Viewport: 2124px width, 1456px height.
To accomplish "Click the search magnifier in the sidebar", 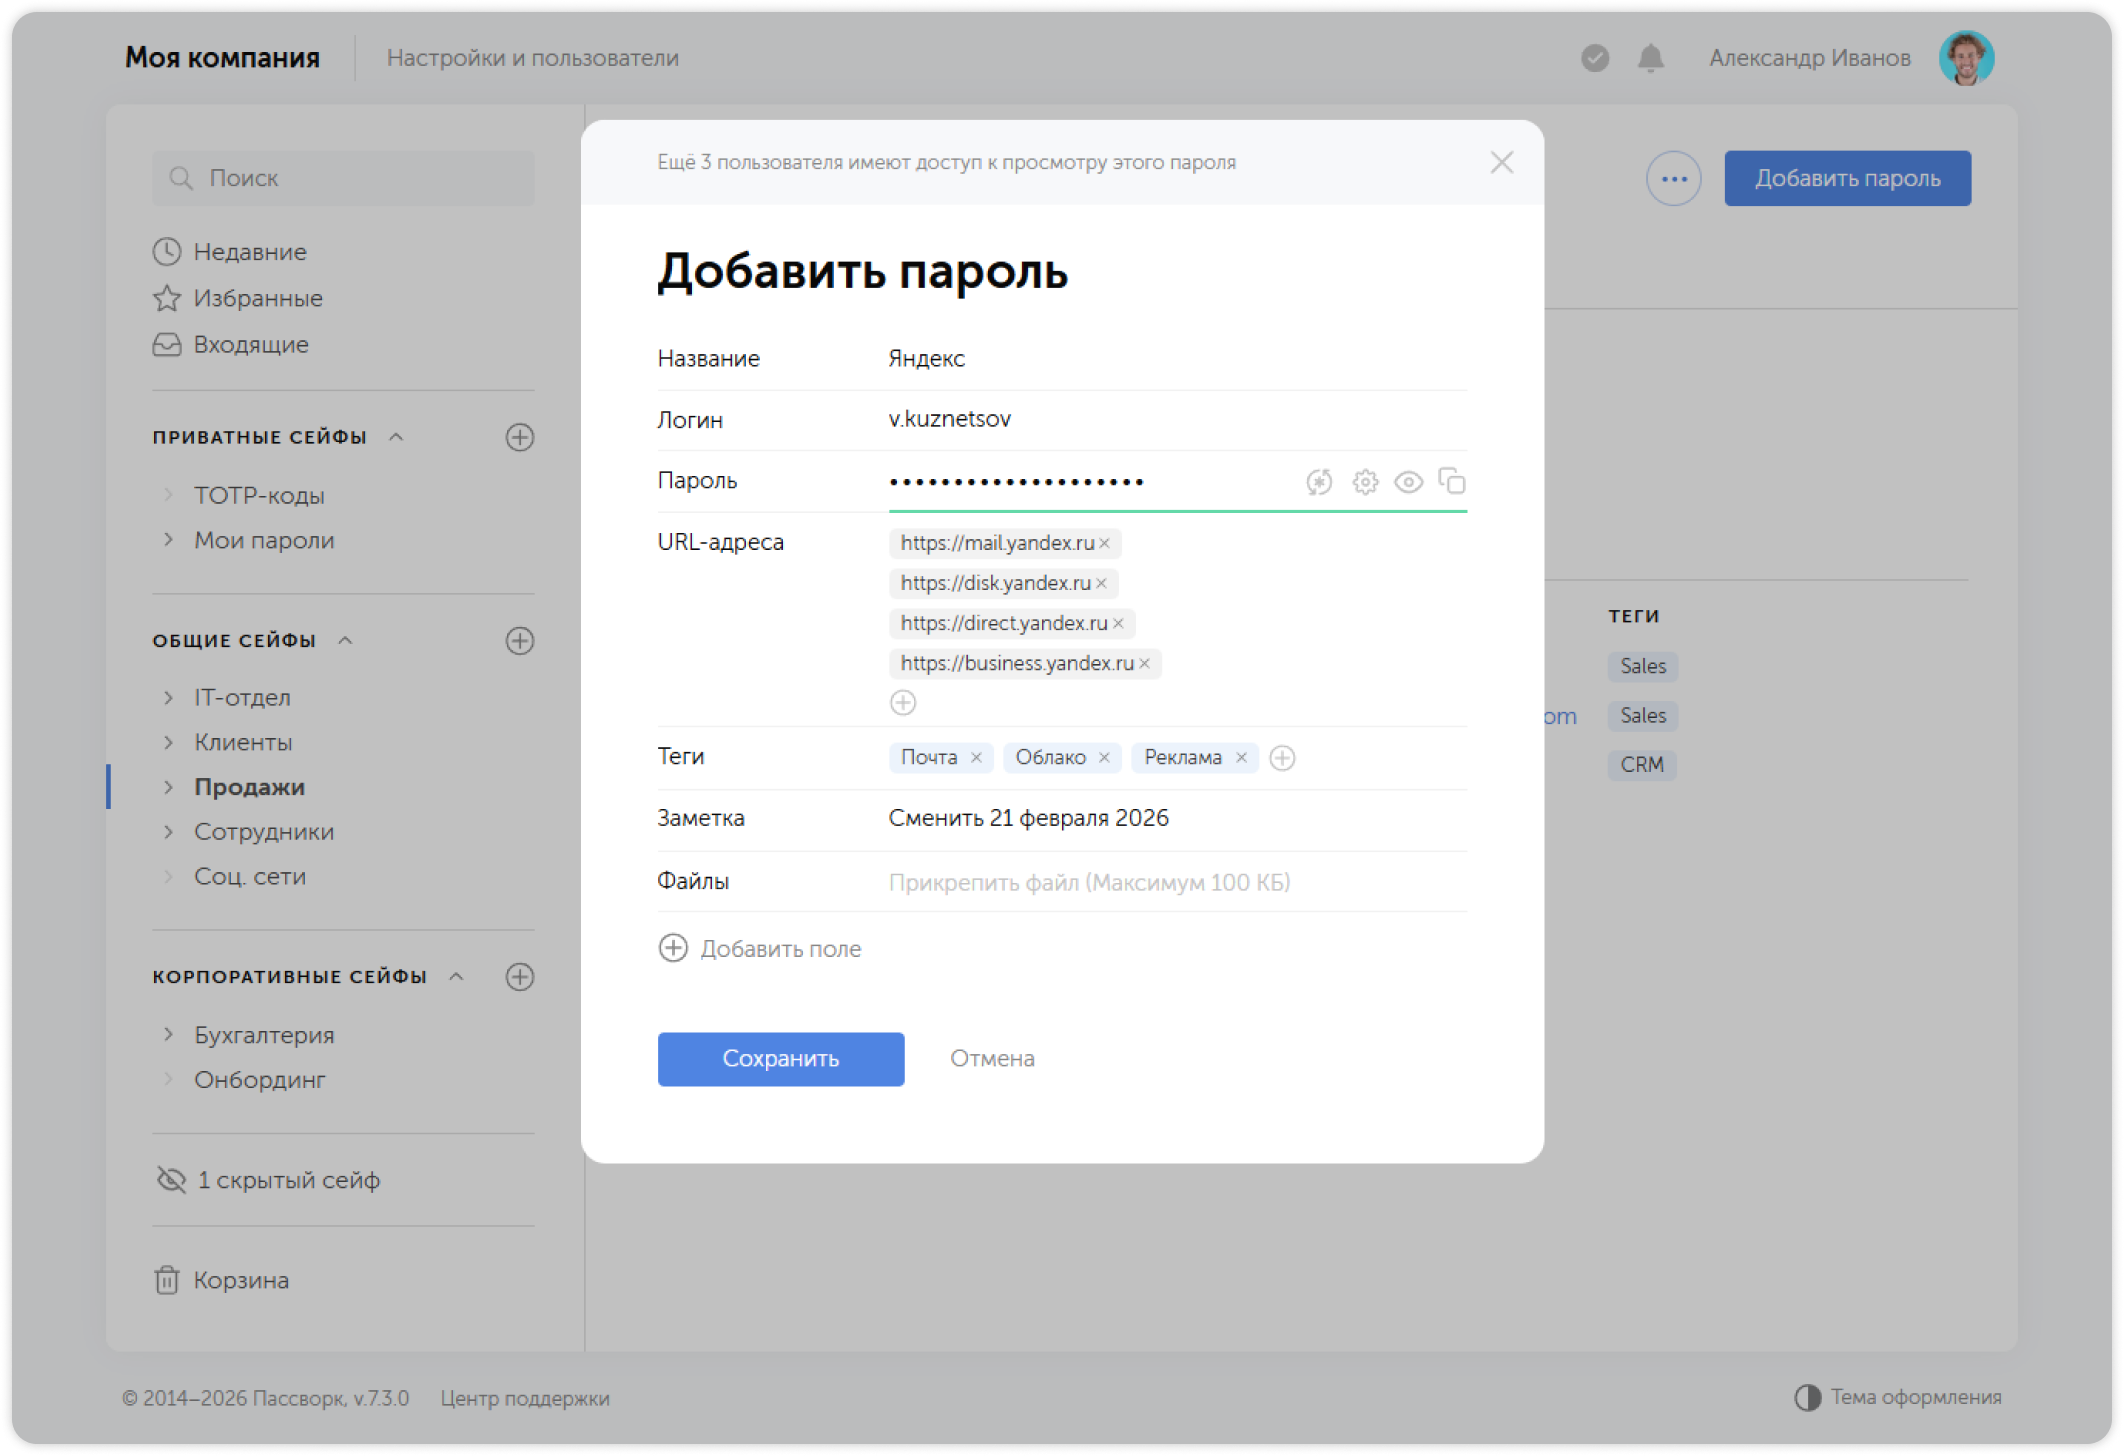I will coord(181,177).
